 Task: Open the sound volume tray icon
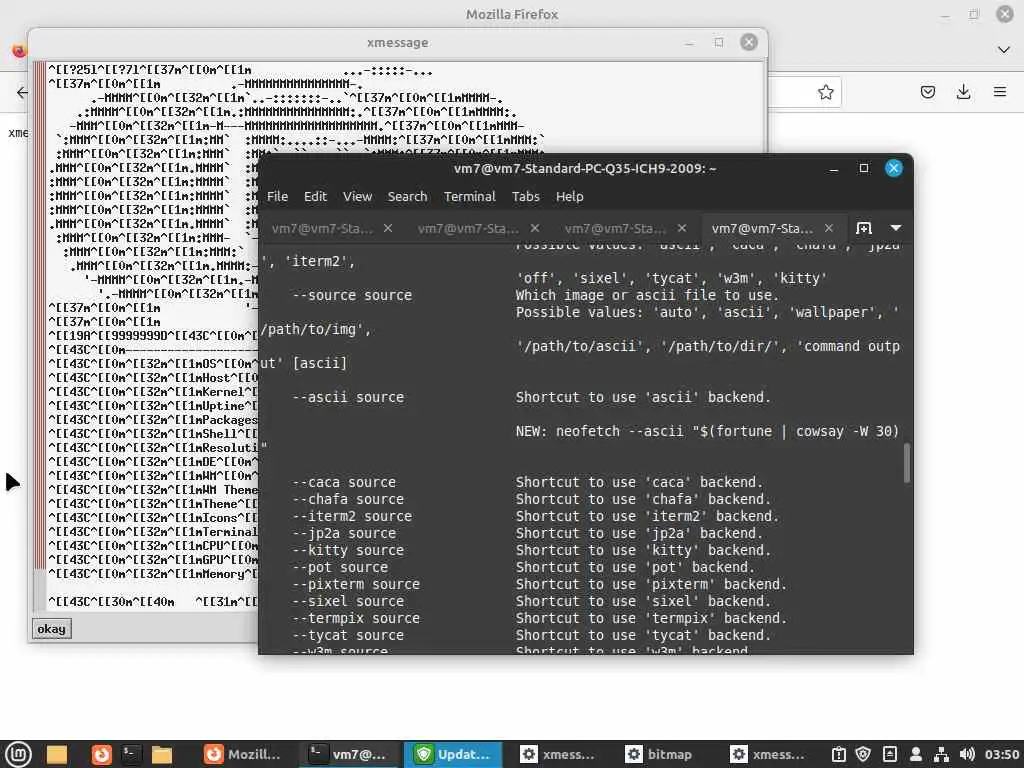[x=967, y=755]
